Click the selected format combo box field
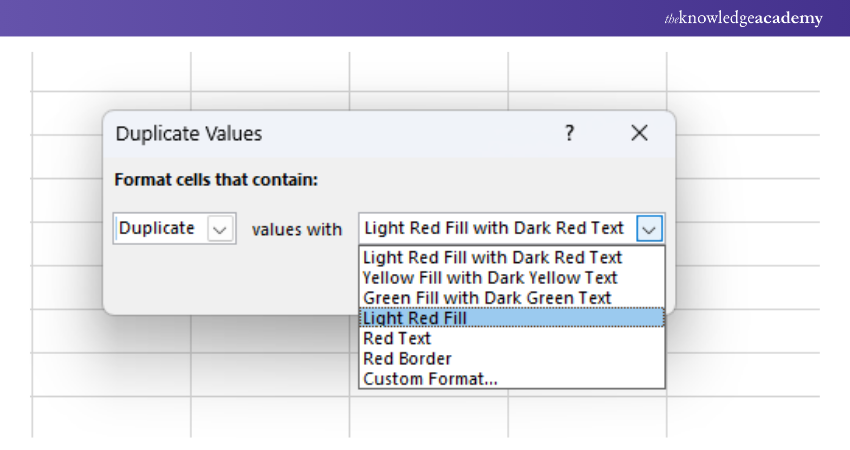Viewport: 850px width, 450px height. pos(495,228)
